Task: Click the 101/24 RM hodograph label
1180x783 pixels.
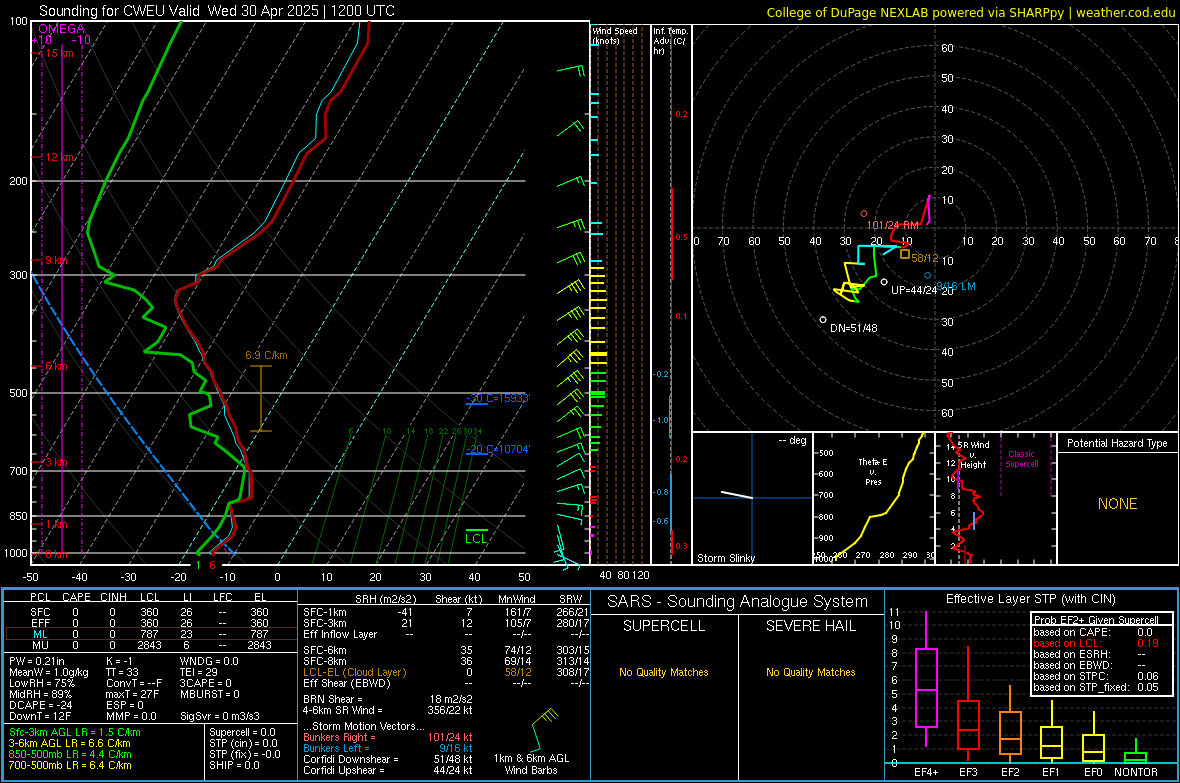Action: [x=893, y=225]
